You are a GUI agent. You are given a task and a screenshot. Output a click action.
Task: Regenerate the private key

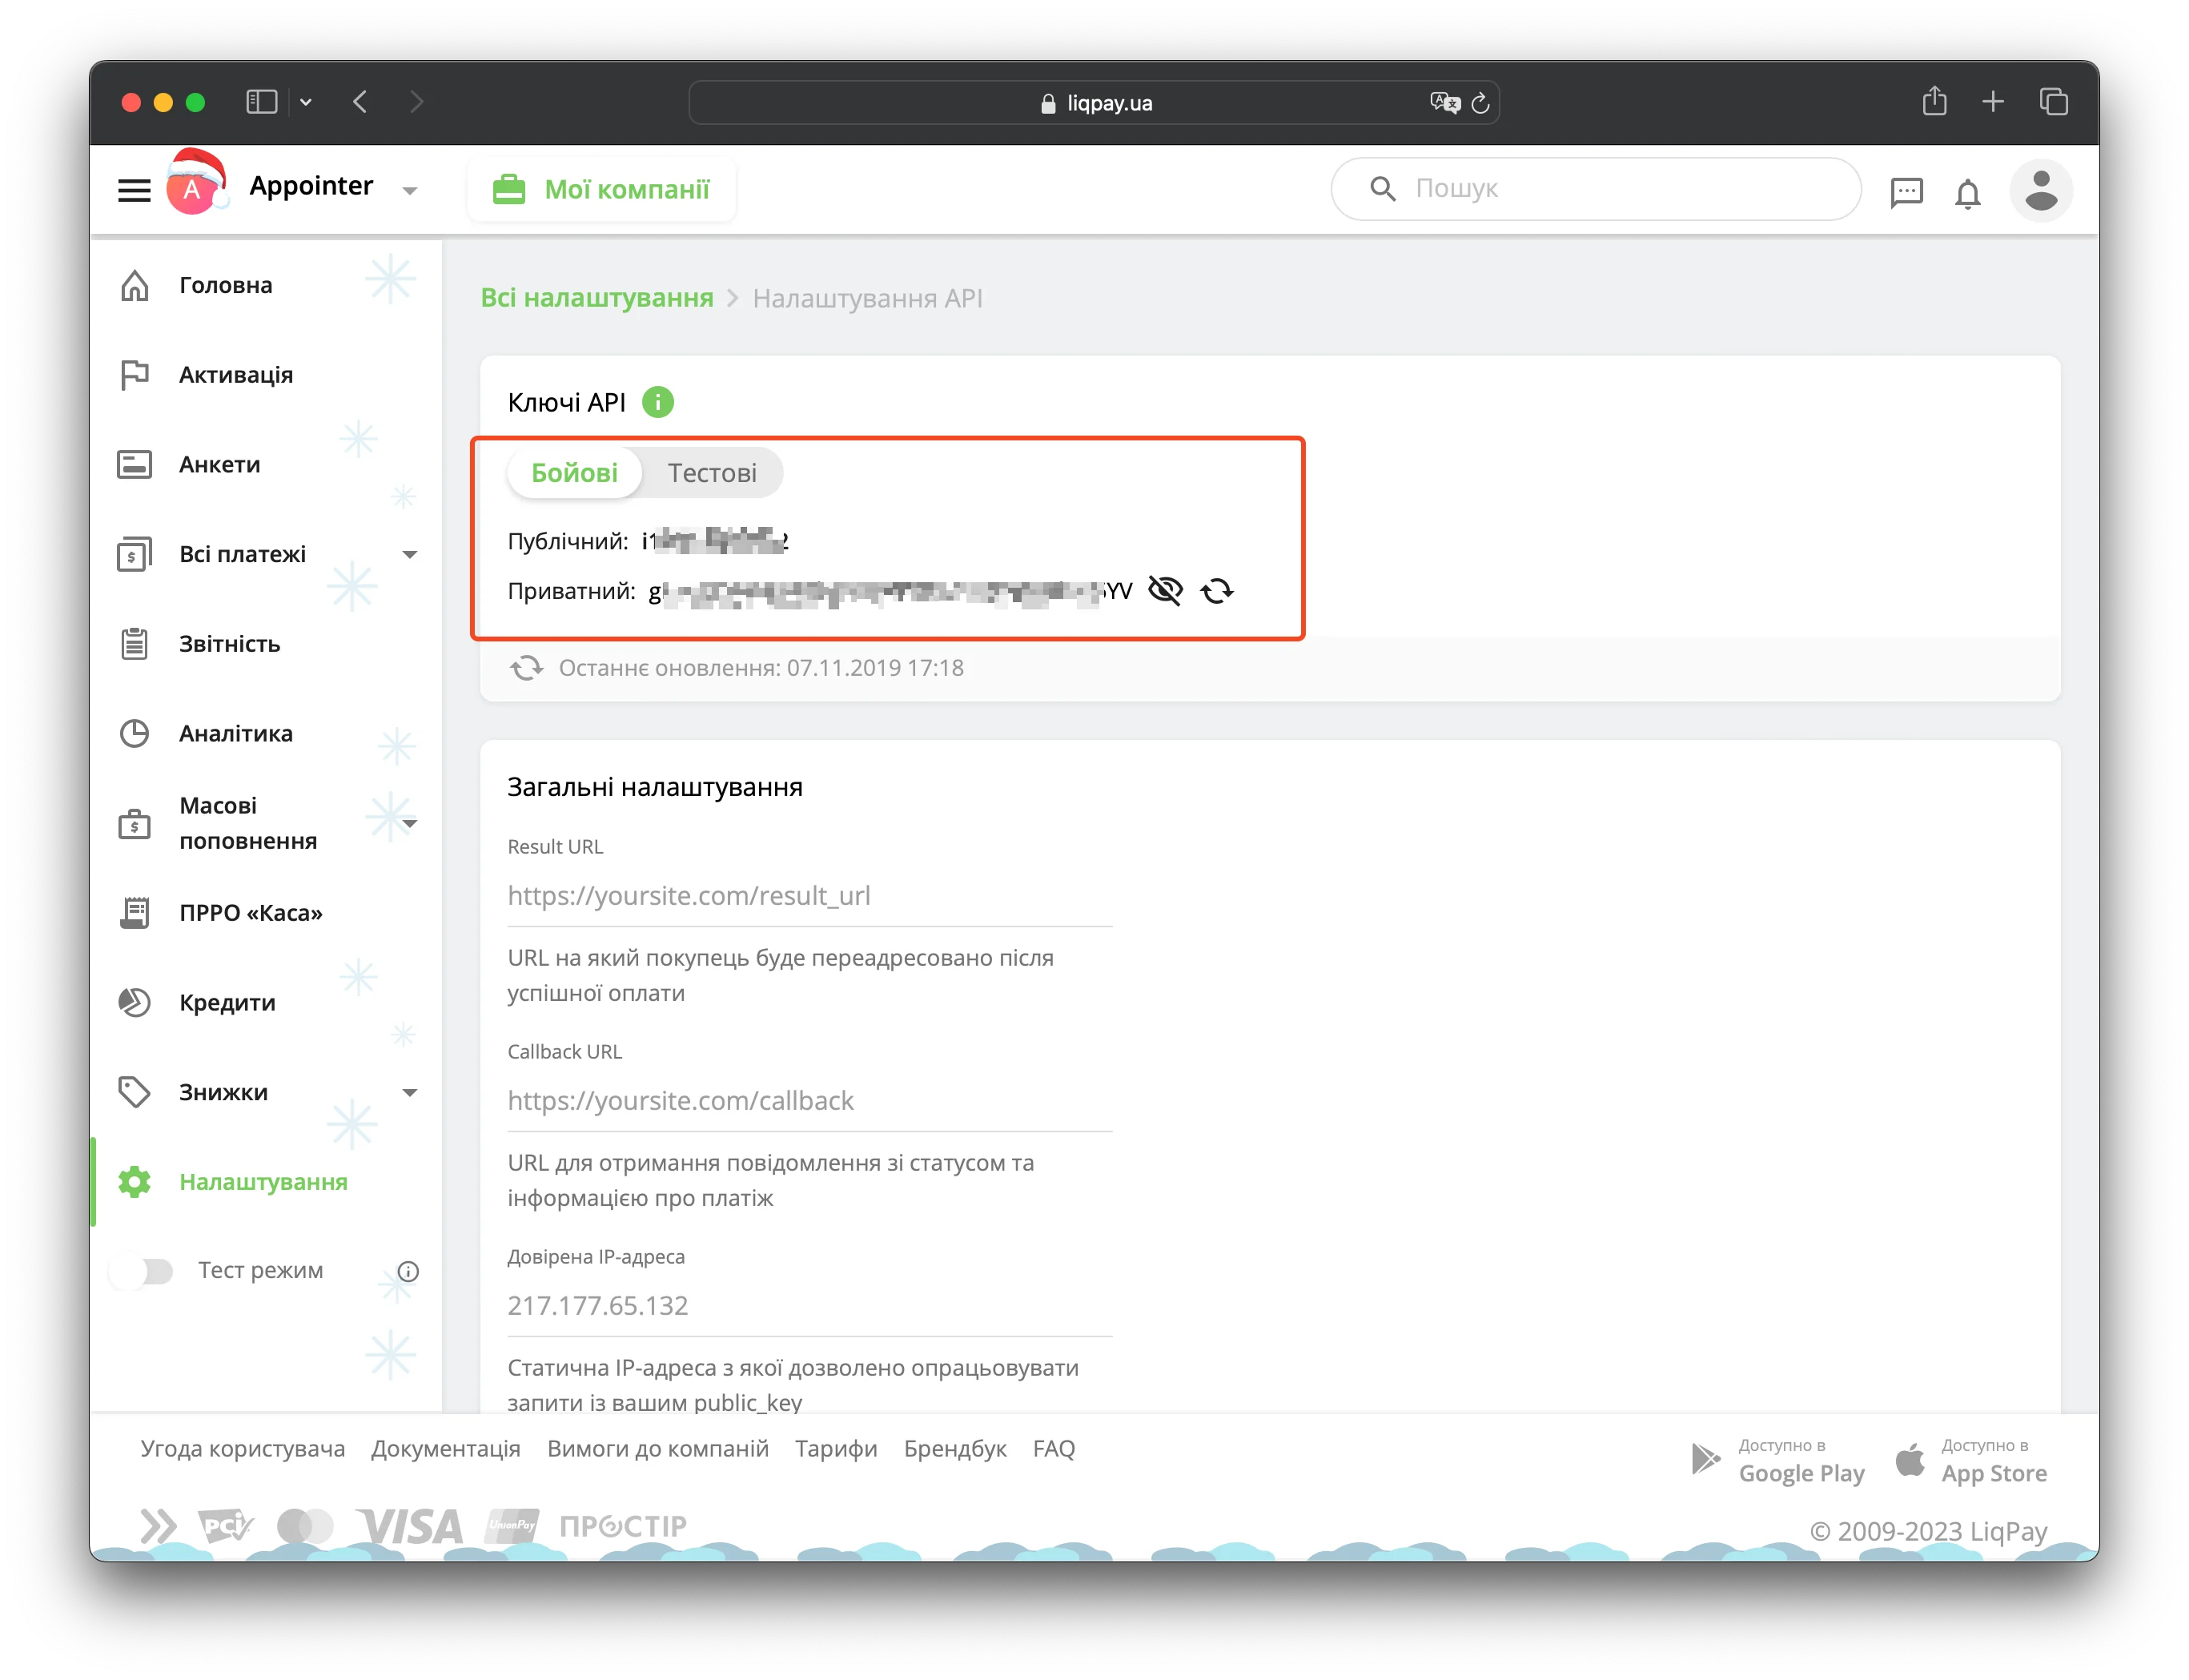tap(1217, 591)
